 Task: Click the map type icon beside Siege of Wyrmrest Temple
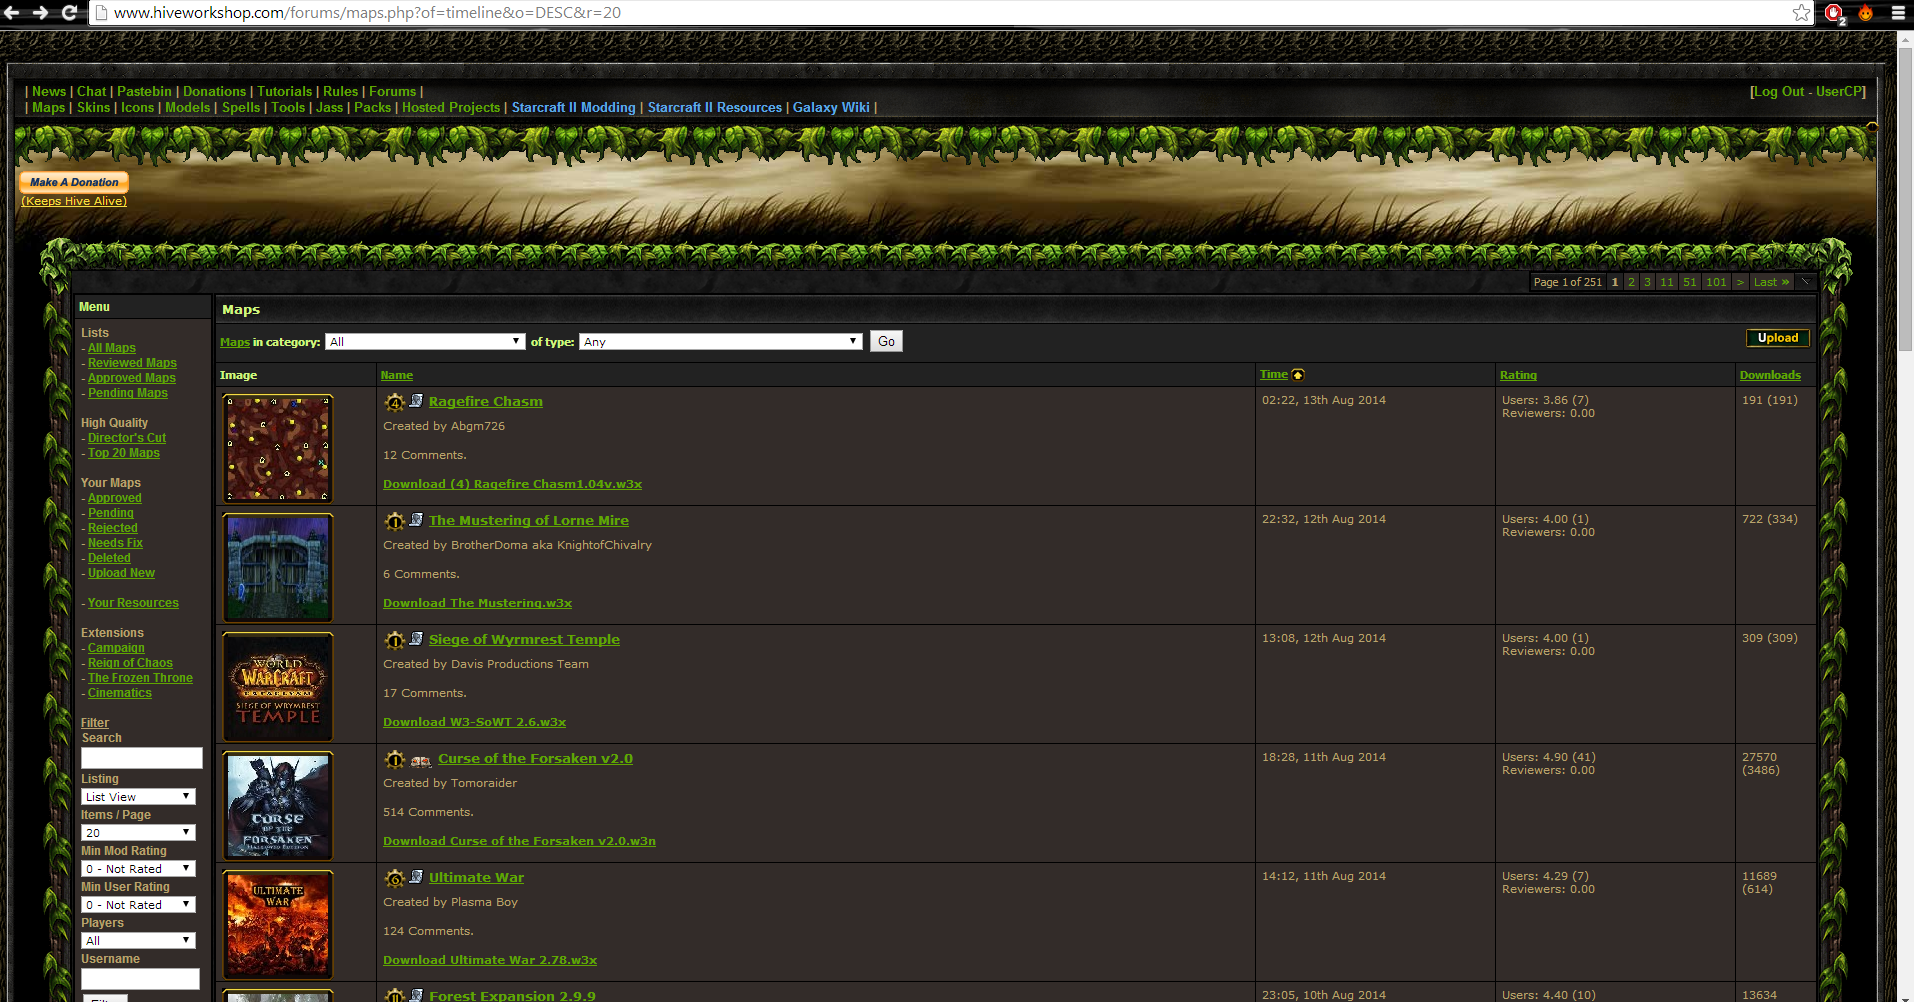click(x=416, y=638)
